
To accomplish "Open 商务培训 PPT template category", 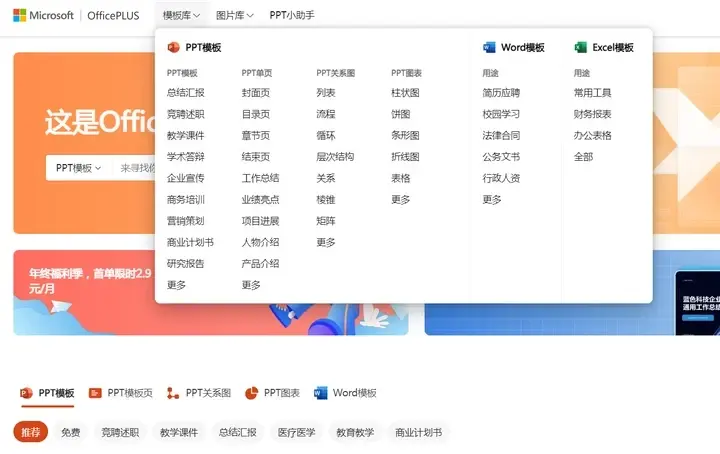I will tap(186, 200).
